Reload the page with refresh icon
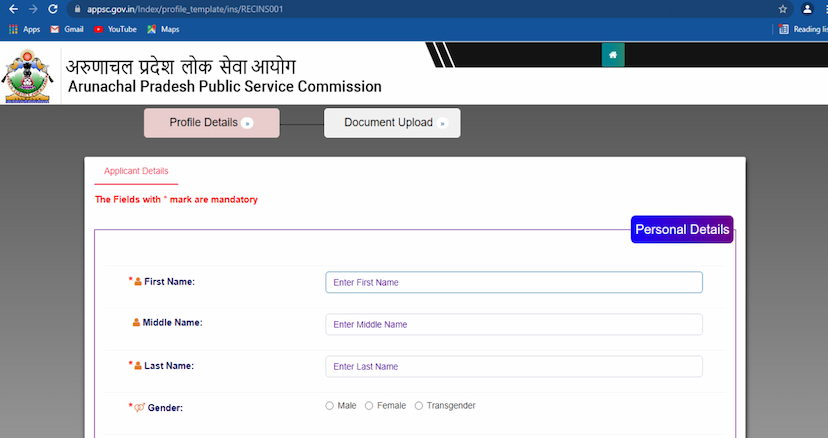 point(52,9)
